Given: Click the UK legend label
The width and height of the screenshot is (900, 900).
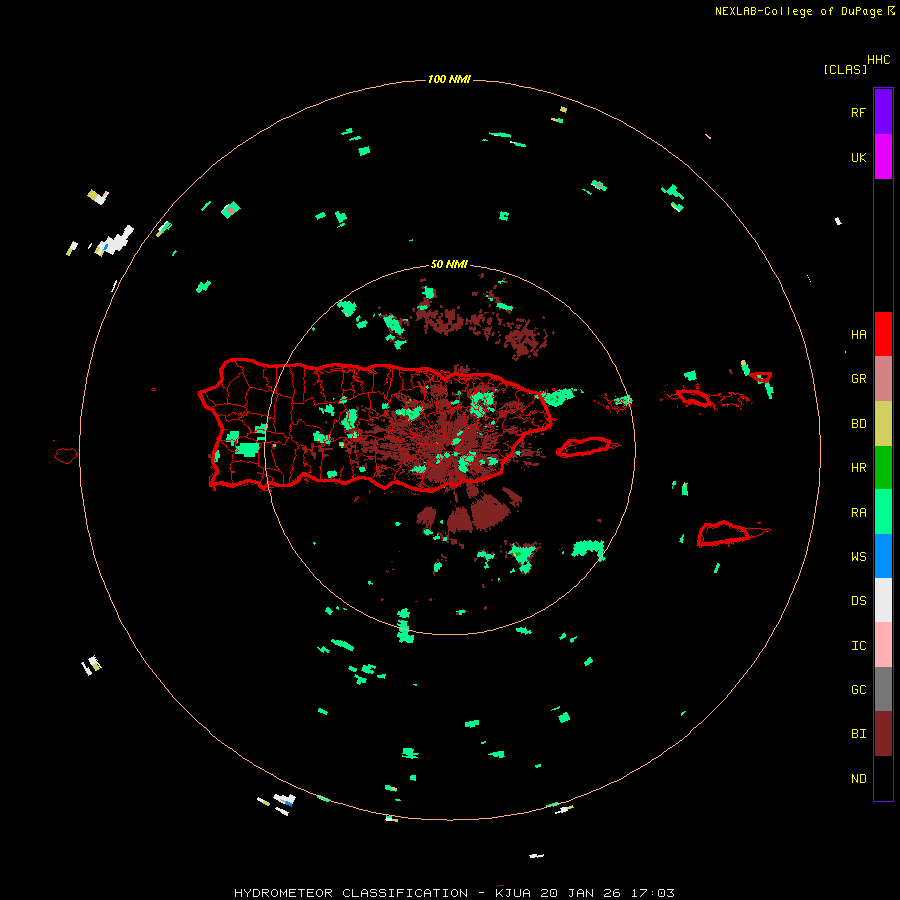Looking at the screenshot, I should (x=858, y=157).
